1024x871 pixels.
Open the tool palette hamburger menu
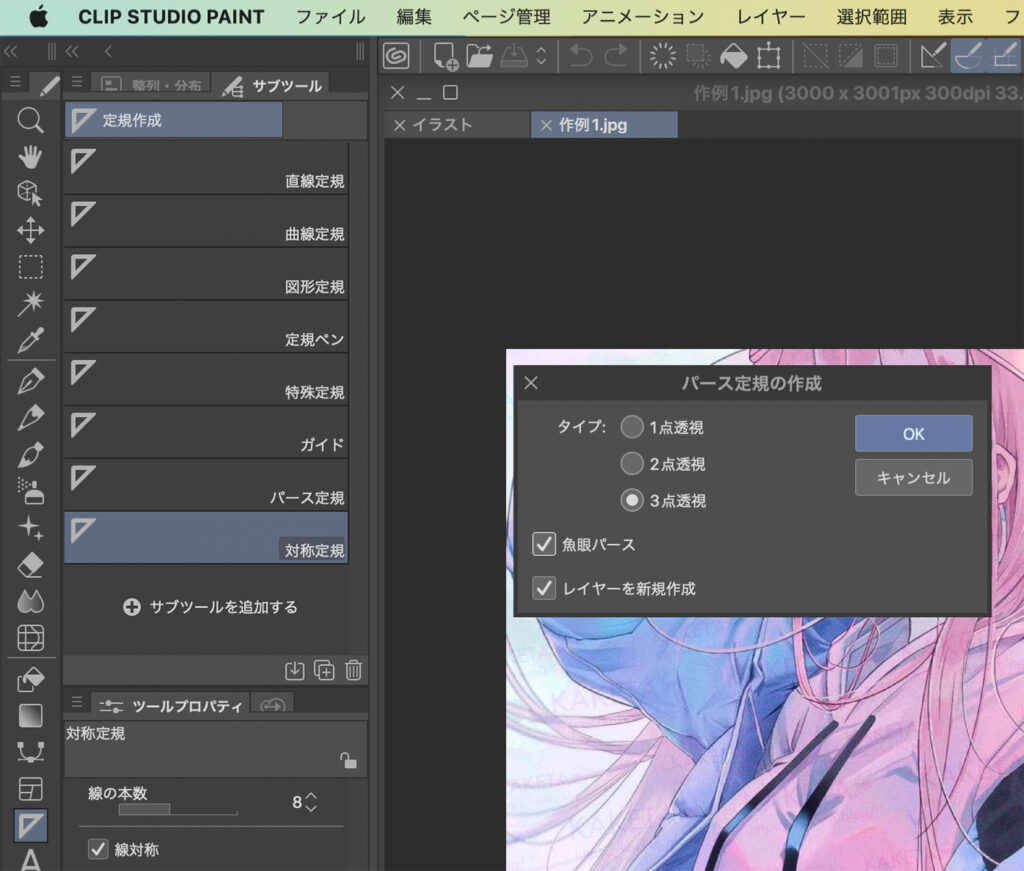coord(15,82)
